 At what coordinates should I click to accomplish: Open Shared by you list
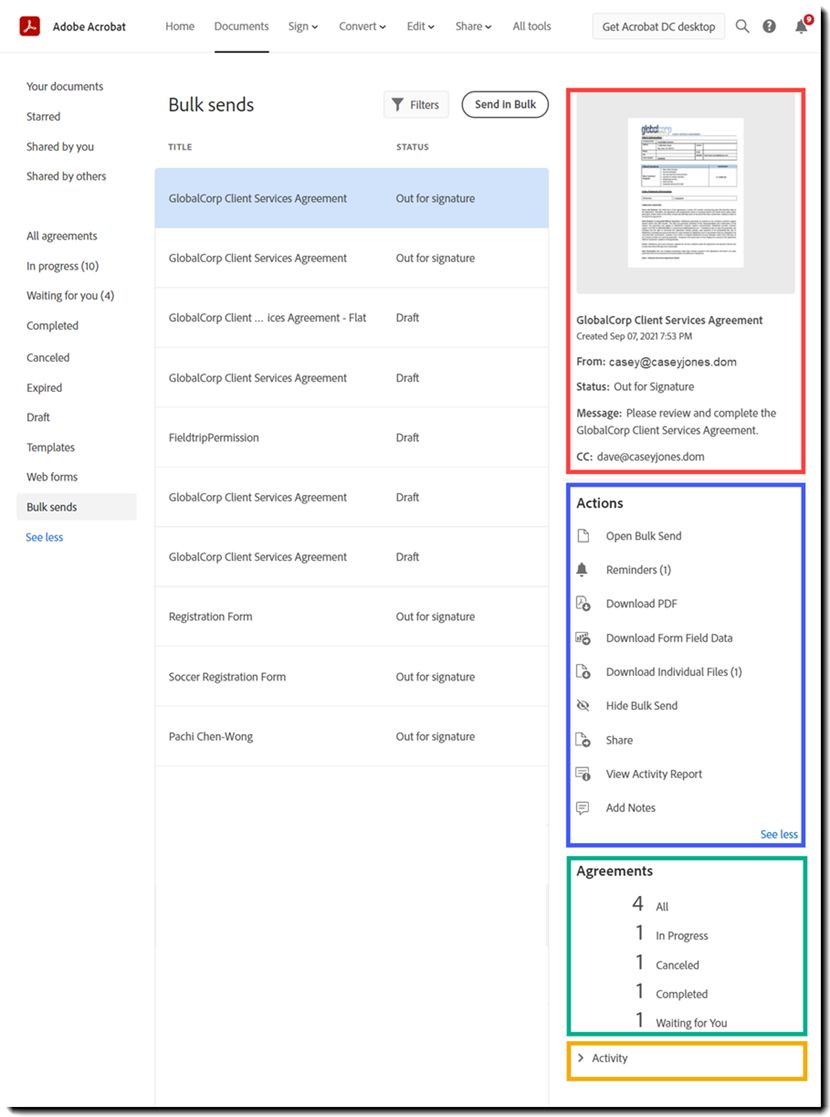(x=60, y=146)
